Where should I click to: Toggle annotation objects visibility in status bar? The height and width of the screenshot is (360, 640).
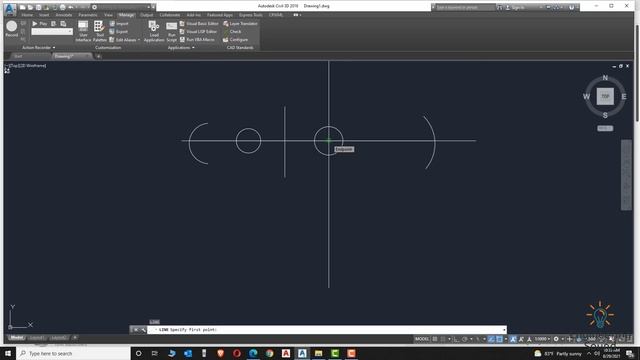click(513, 339)
